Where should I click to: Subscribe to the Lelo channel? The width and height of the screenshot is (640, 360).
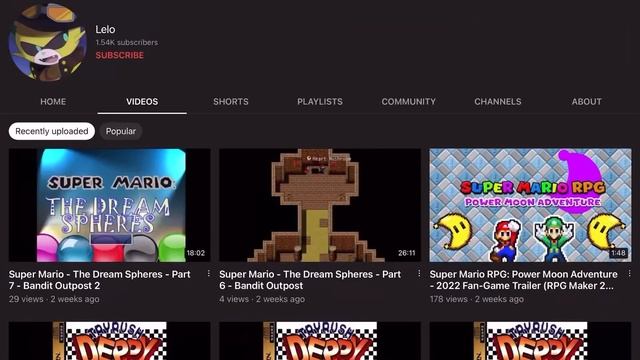pos(120,55)
